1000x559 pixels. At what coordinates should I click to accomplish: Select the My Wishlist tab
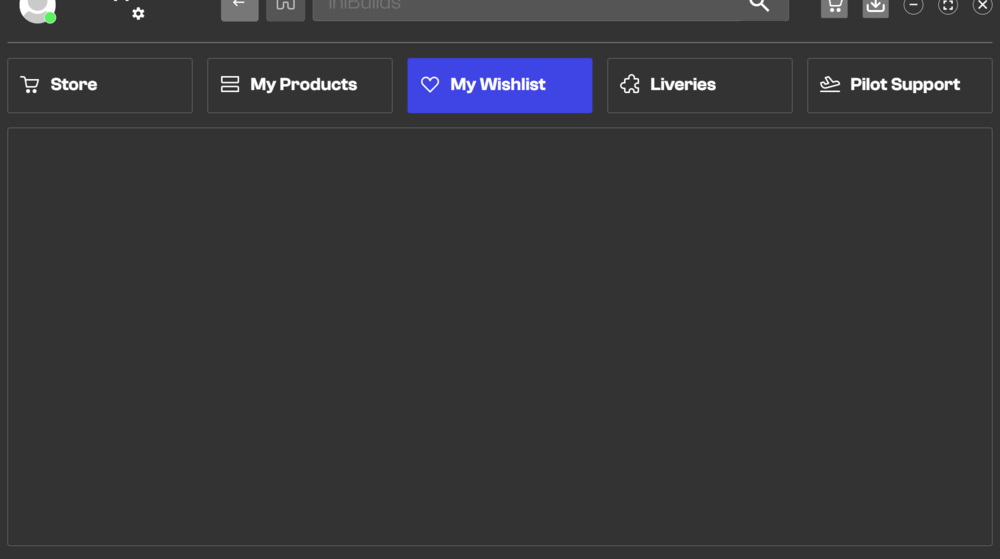(500, 85)
